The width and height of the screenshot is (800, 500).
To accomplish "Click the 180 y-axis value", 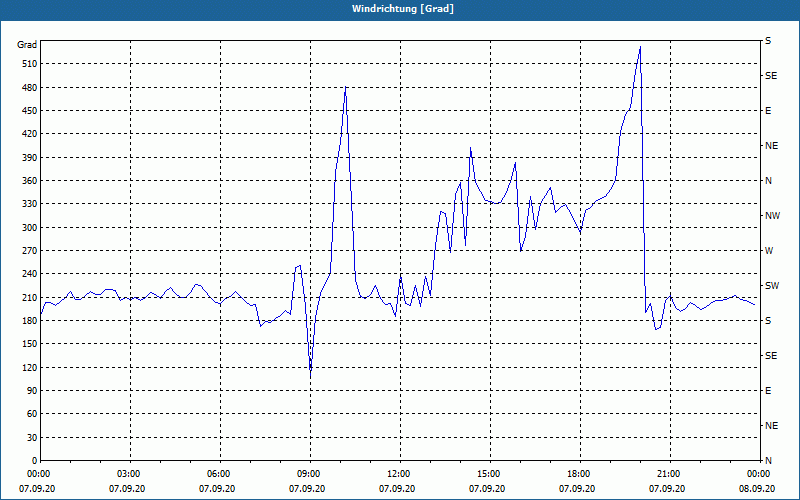I will 30,321.
